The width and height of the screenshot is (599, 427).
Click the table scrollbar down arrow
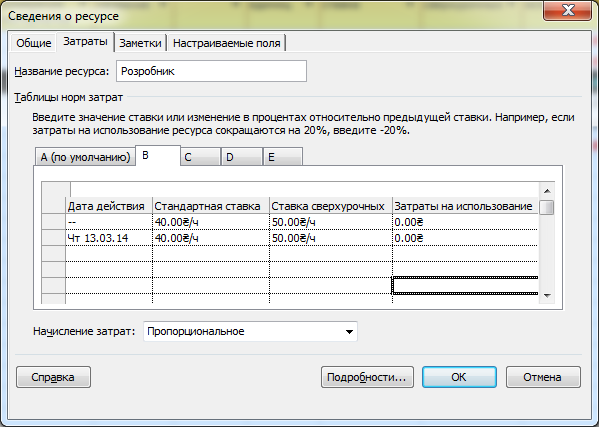pyautogui.click(x=547, y=296)
